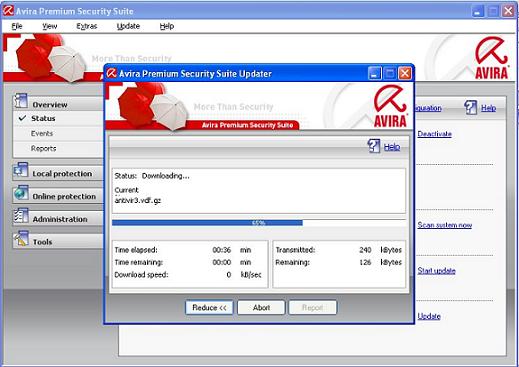Image resolution: width=519 pixels, height=367 pixels.
Task: Click the Deactivate link
Action: pyautogui.click(x=434, y=134)
